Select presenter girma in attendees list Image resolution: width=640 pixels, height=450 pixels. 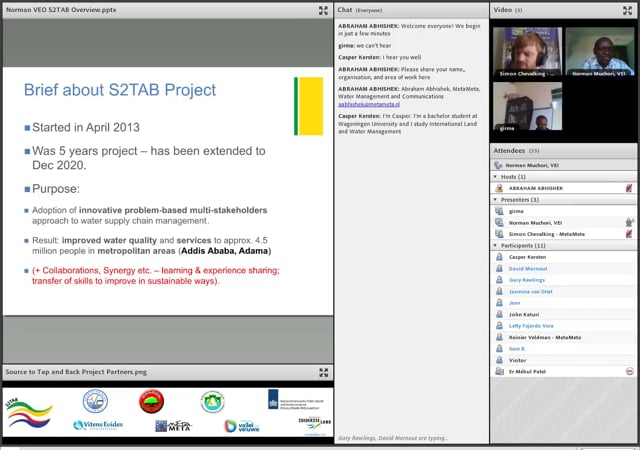(x=563, y=211)
